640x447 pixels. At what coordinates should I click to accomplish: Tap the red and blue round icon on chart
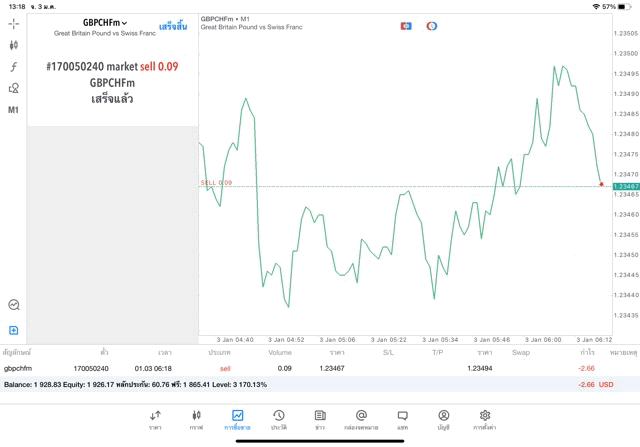pyautogui.click(x=431, y=25)
